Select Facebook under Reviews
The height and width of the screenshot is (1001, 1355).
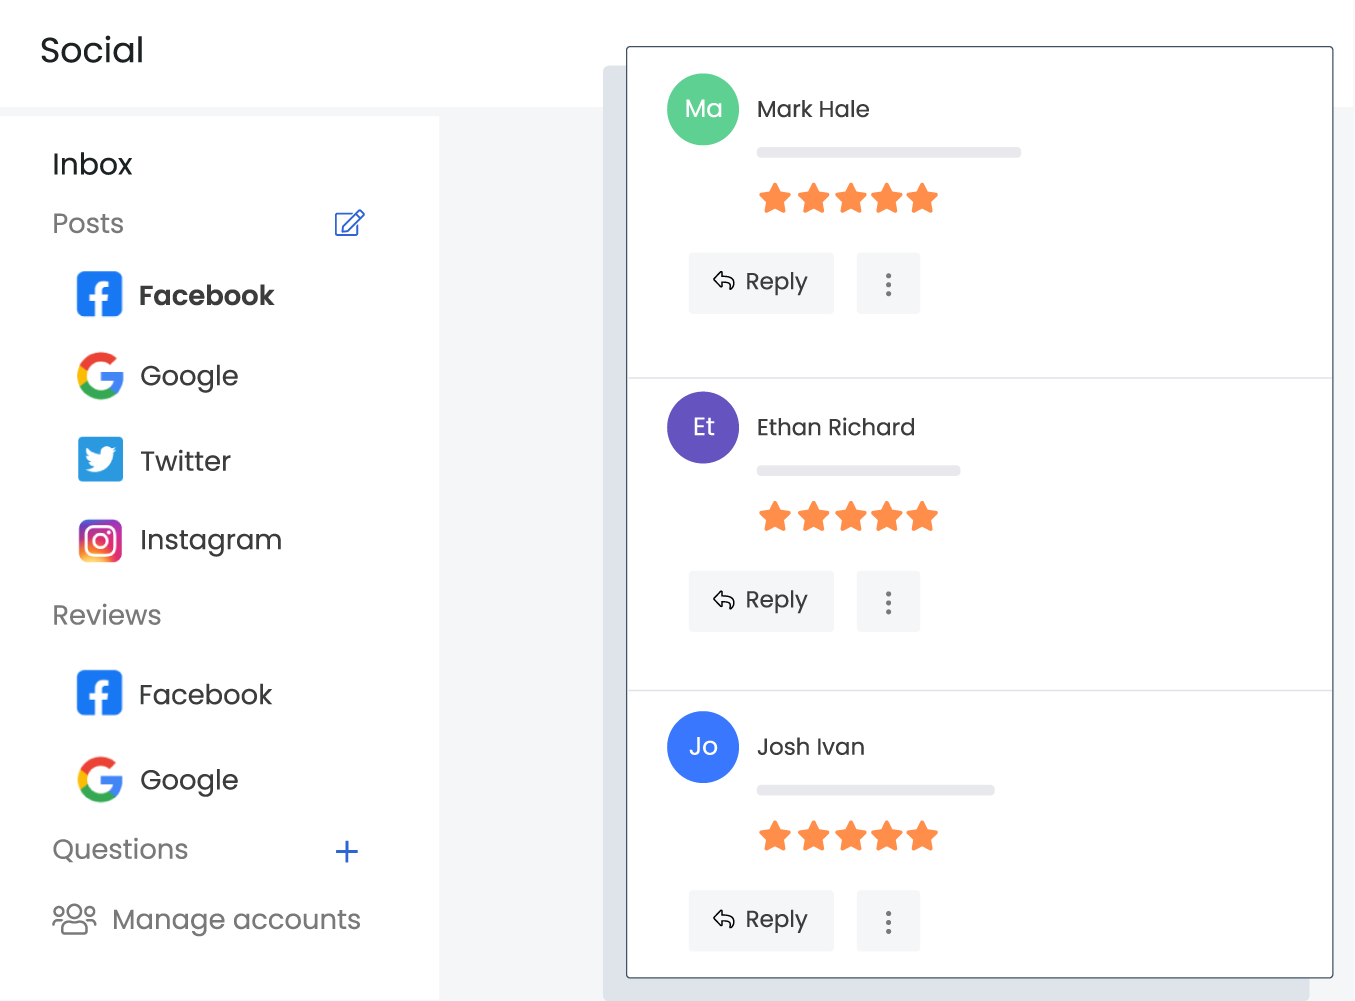[175, 694]
